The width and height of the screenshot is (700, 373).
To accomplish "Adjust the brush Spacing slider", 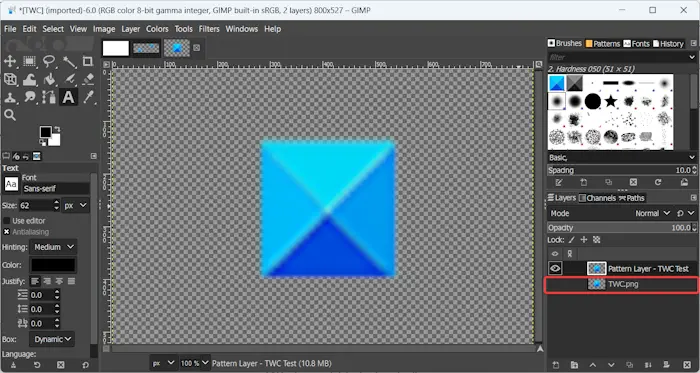I will [x=622, y=170].
